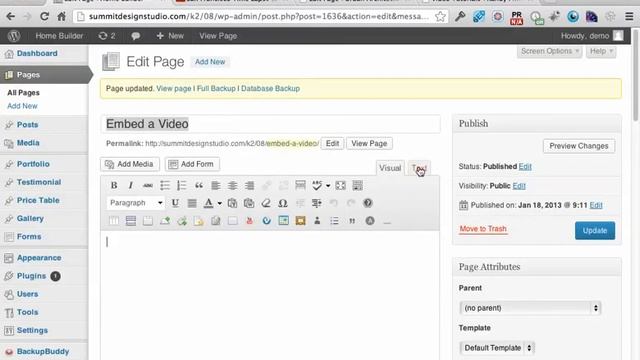Open spellchecker language dropdown arrow
This screenshot has width=640, height=360.
pyautogui.click(x=328, y=186)
